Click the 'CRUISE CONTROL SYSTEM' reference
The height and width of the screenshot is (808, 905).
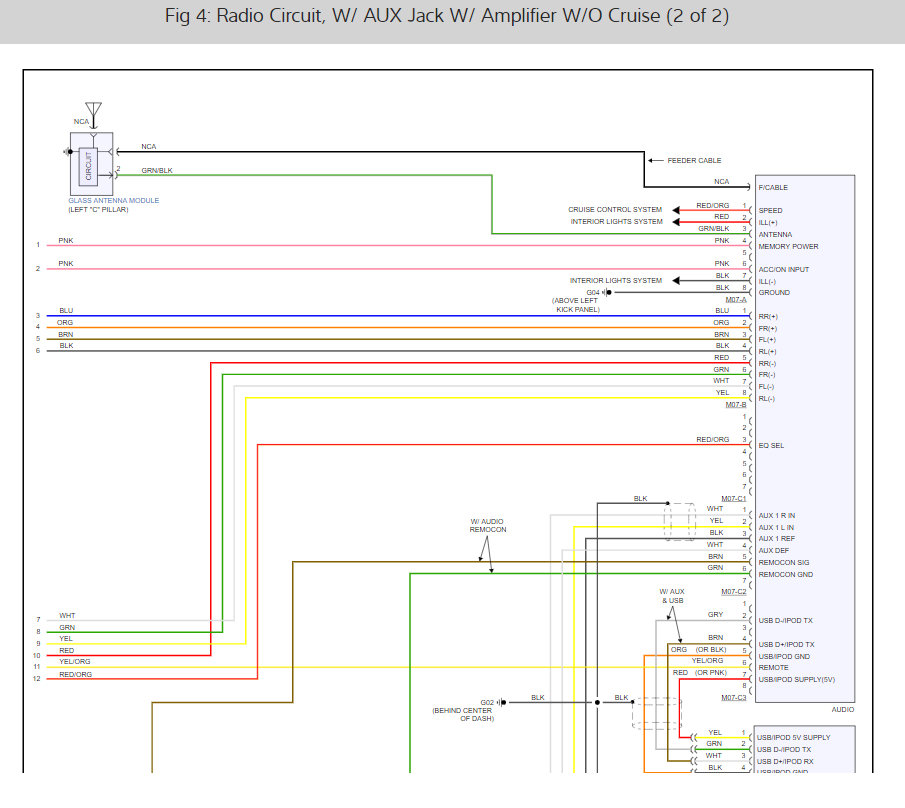615,210
